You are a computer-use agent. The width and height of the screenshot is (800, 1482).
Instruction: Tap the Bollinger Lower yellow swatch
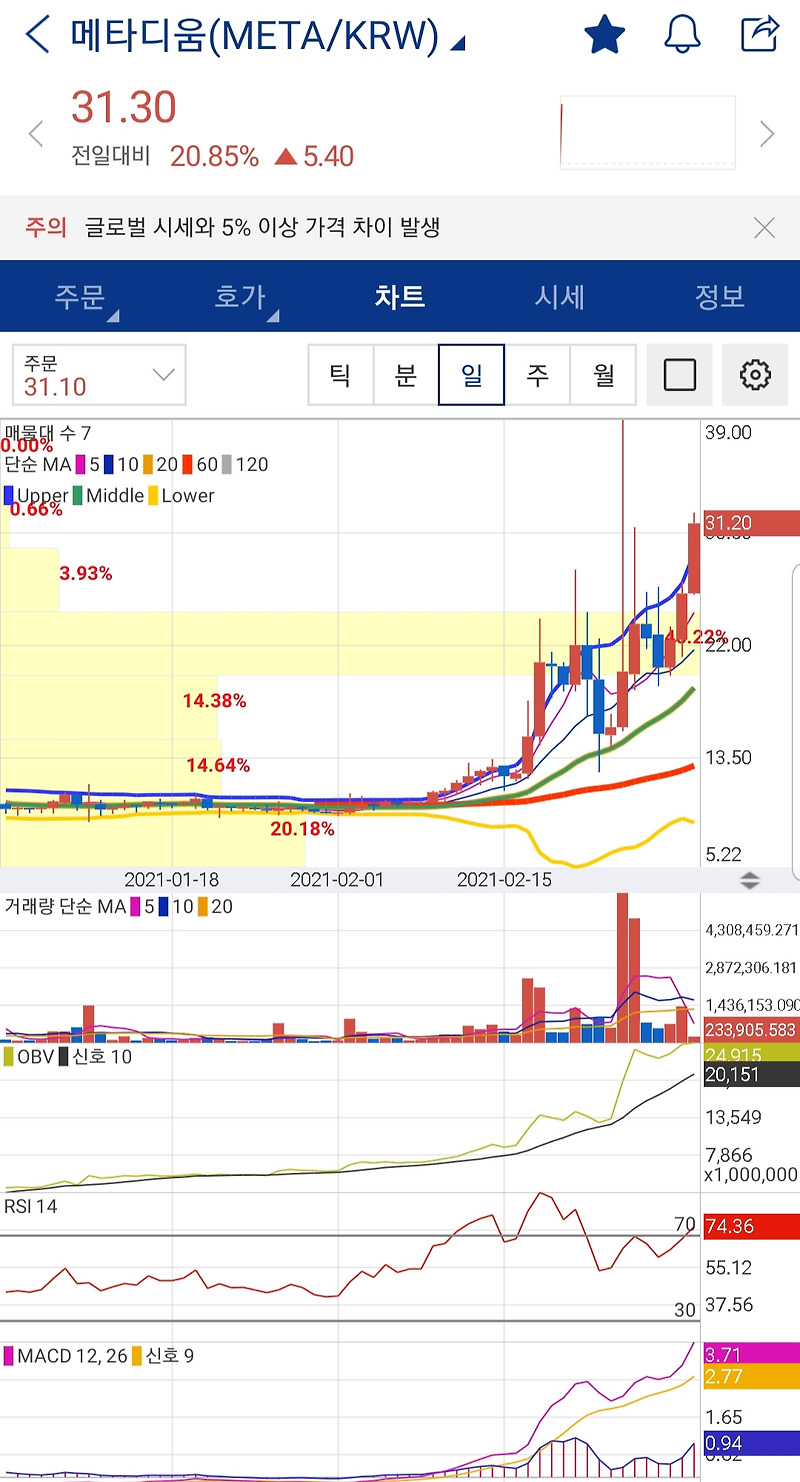tap(153, 495)
